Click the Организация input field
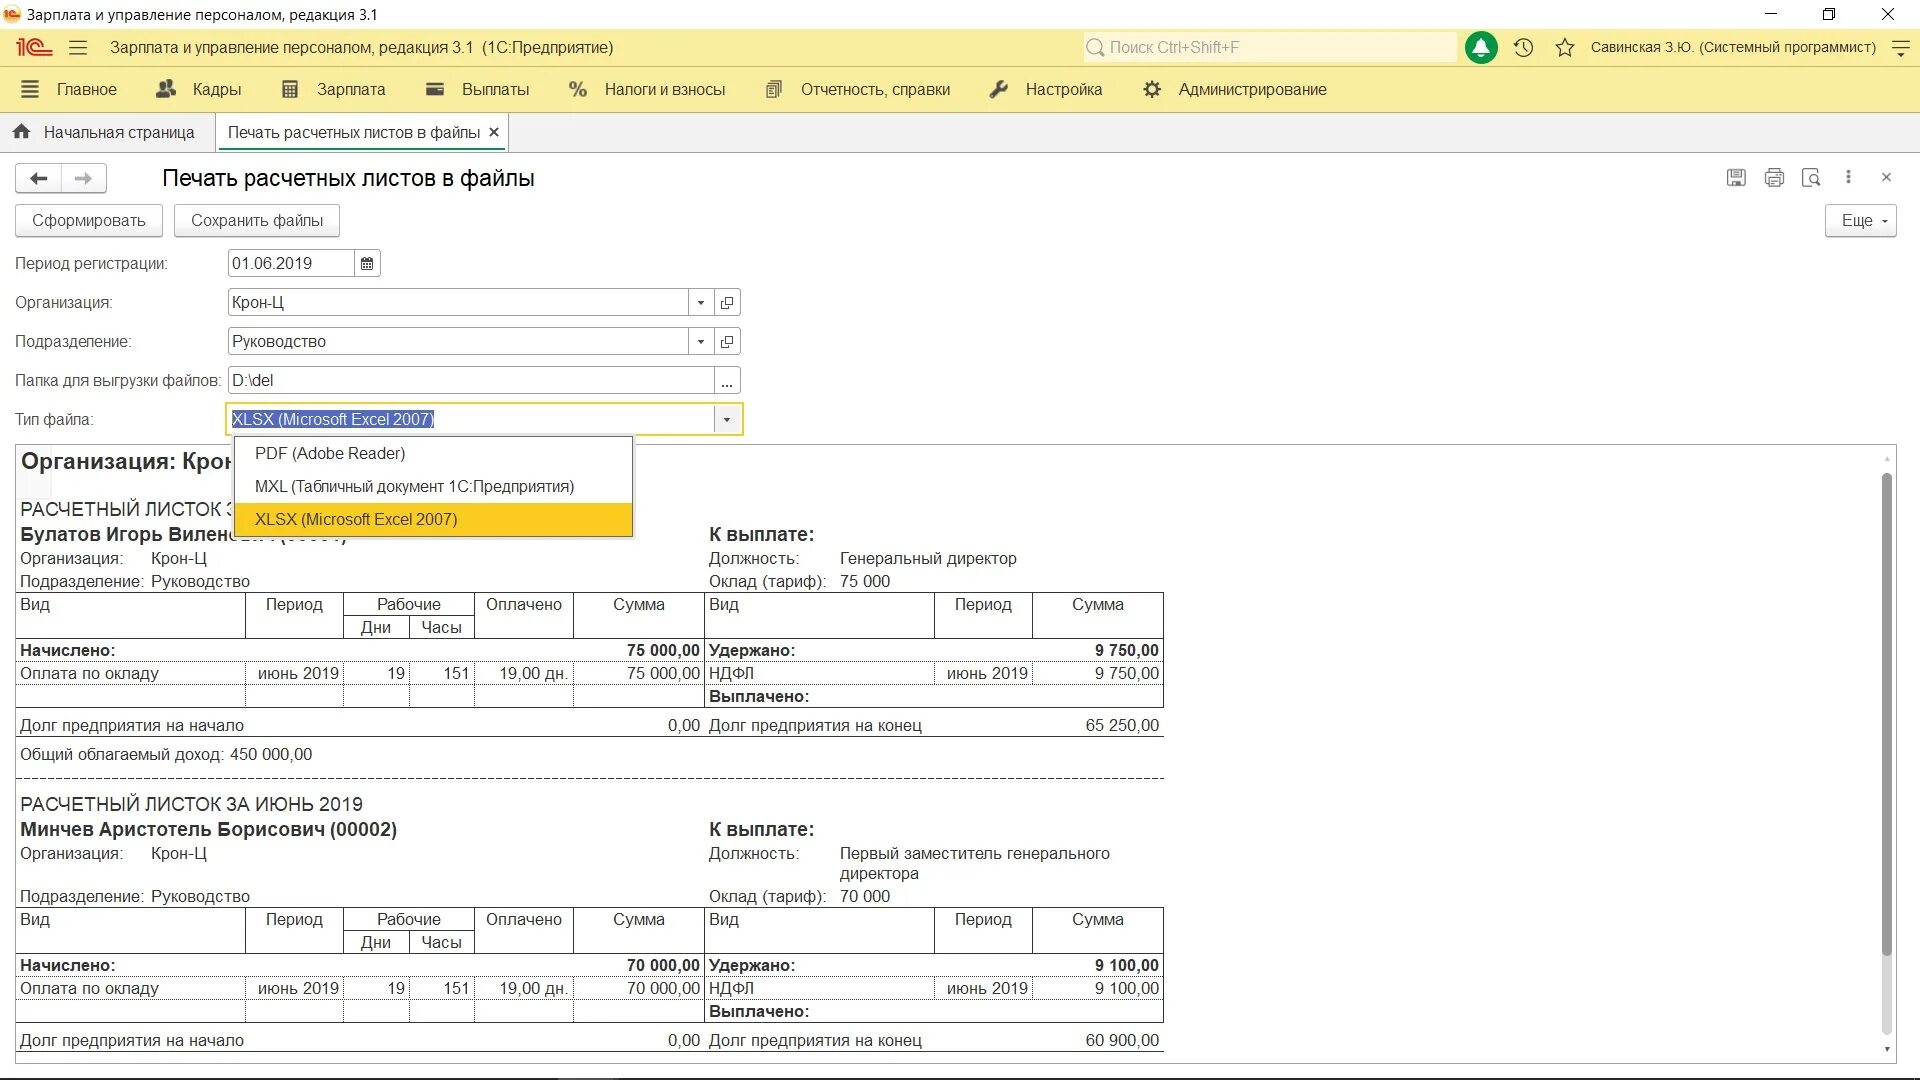1920x1080 pixels. pos(458,303)
